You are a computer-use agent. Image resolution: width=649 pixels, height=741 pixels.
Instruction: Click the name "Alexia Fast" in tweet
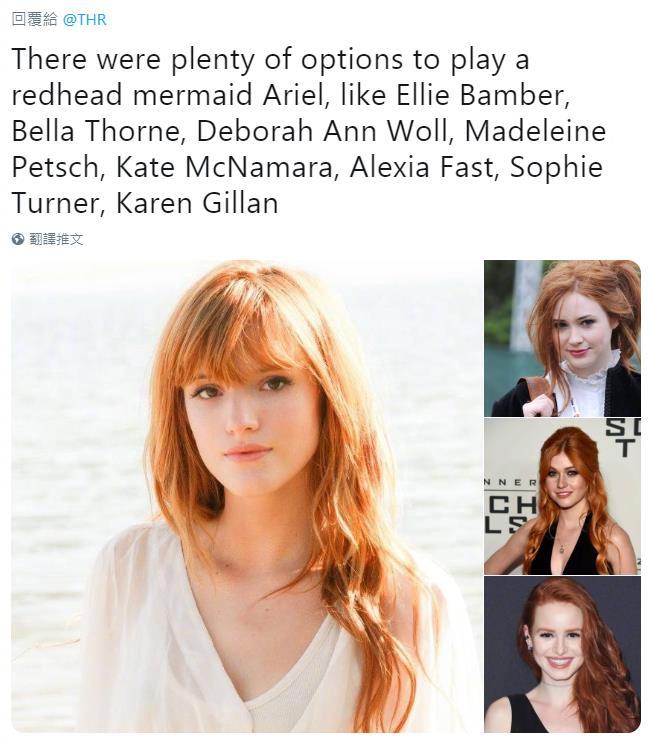pyautogui.click(x=420, y=167)
